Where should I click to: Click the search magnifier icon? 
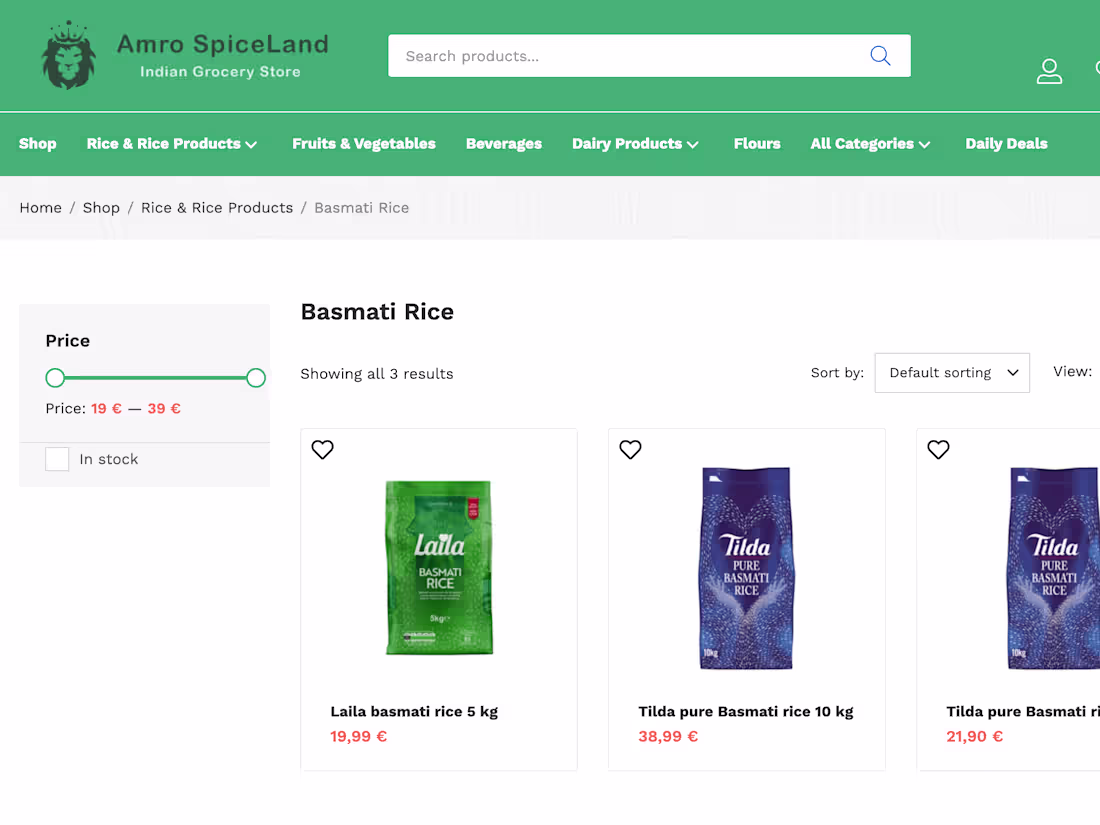tap(880, 55)
